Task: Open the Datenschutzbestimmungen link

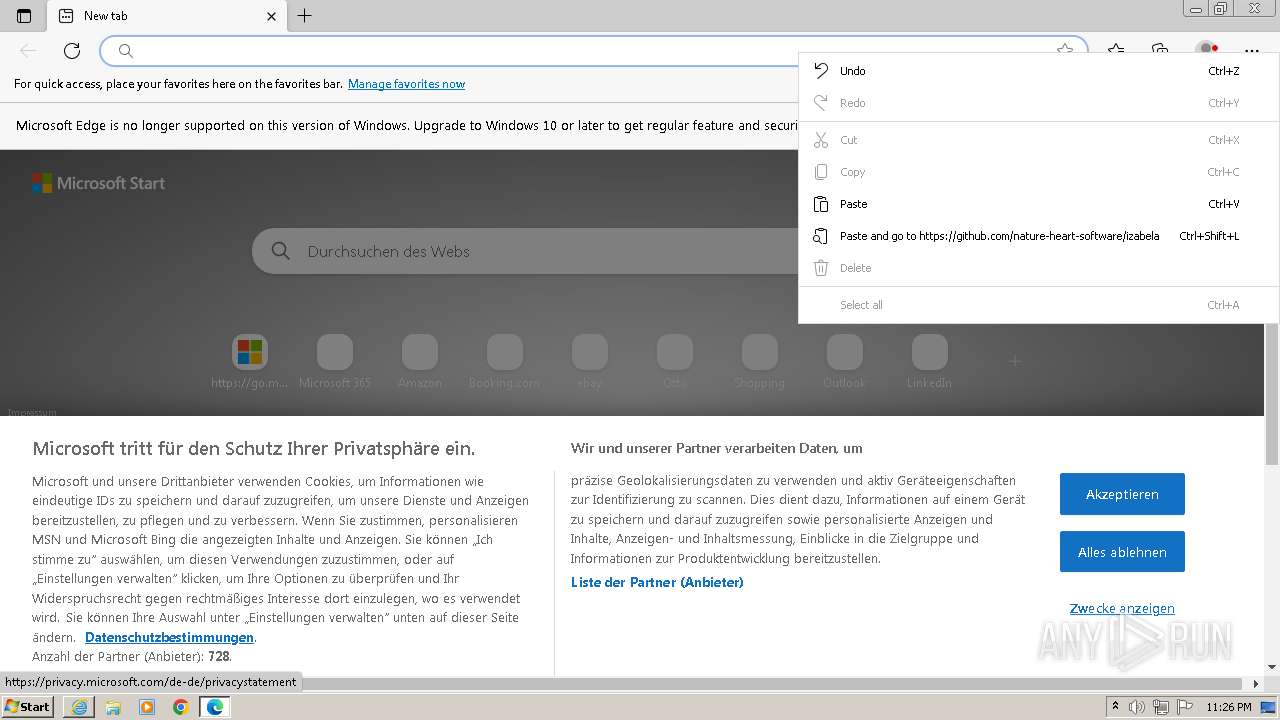Action: tap(169, 637)
